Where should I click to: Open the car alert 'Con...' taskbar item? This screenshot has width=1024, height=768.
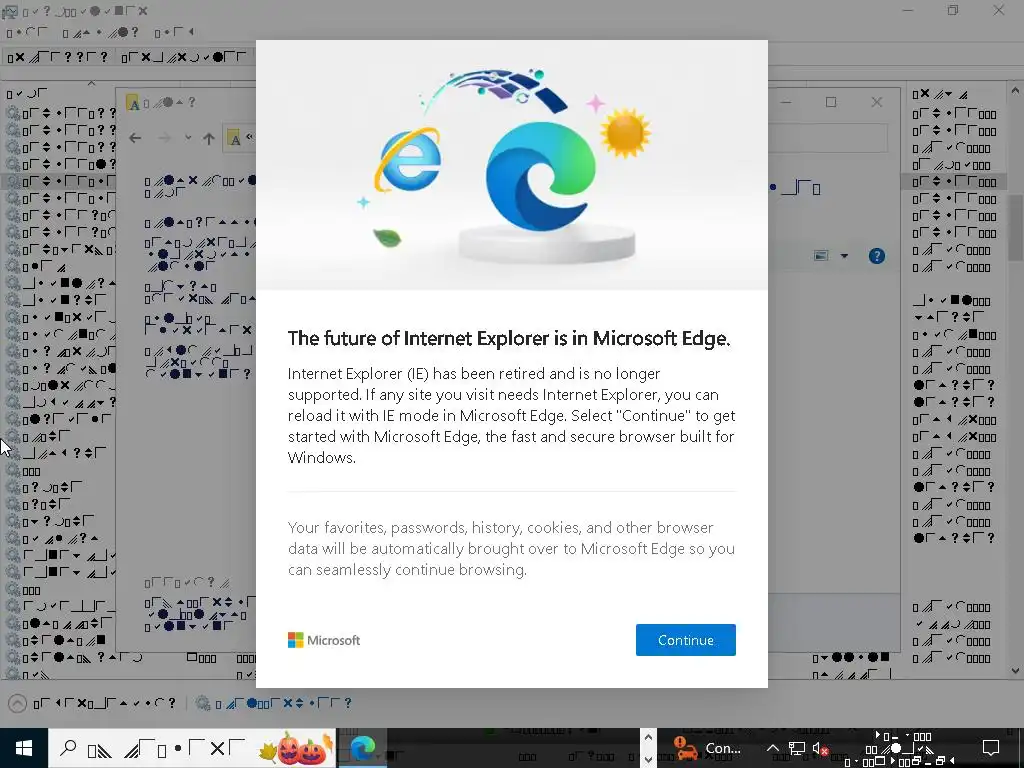click(x=709, y=748)
